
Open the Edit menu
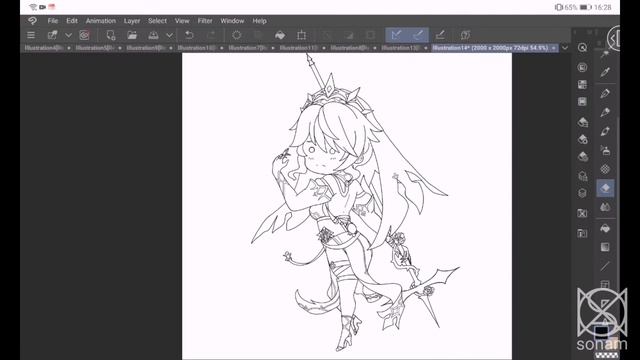[x=72, y=21]
